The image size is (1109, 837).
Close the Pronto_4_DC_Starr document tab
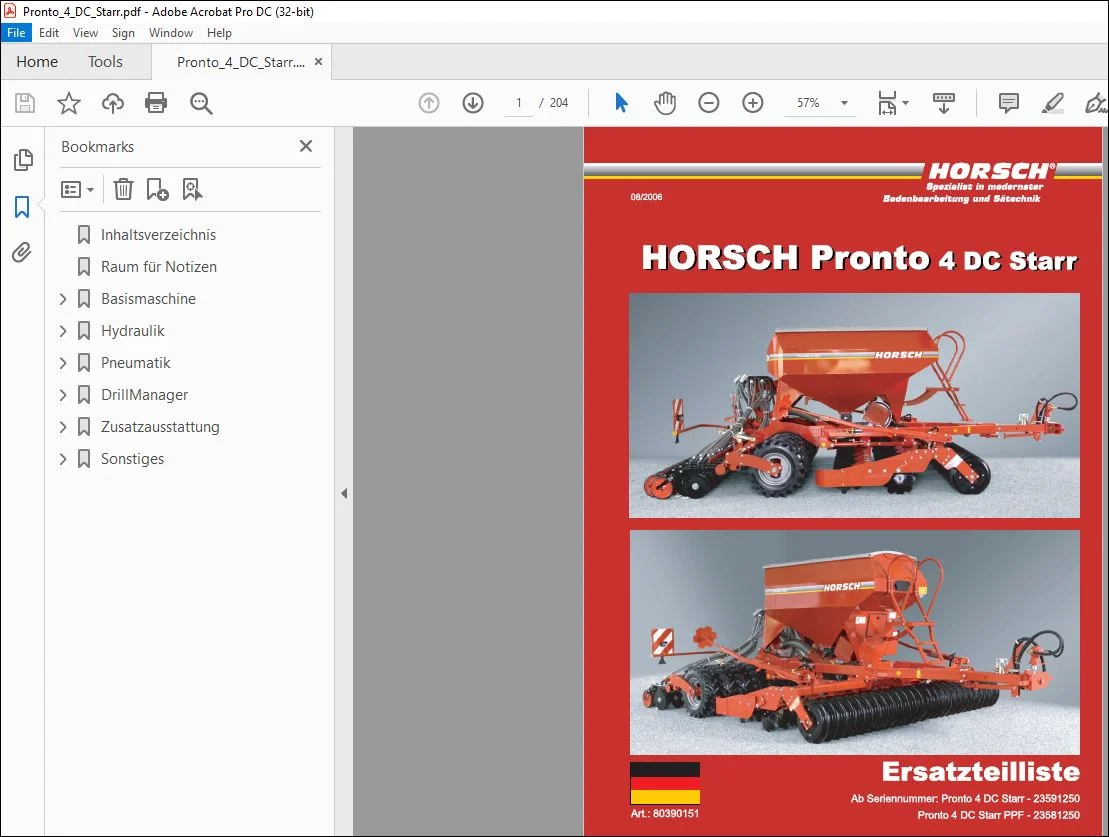click(x=318, y=62)
